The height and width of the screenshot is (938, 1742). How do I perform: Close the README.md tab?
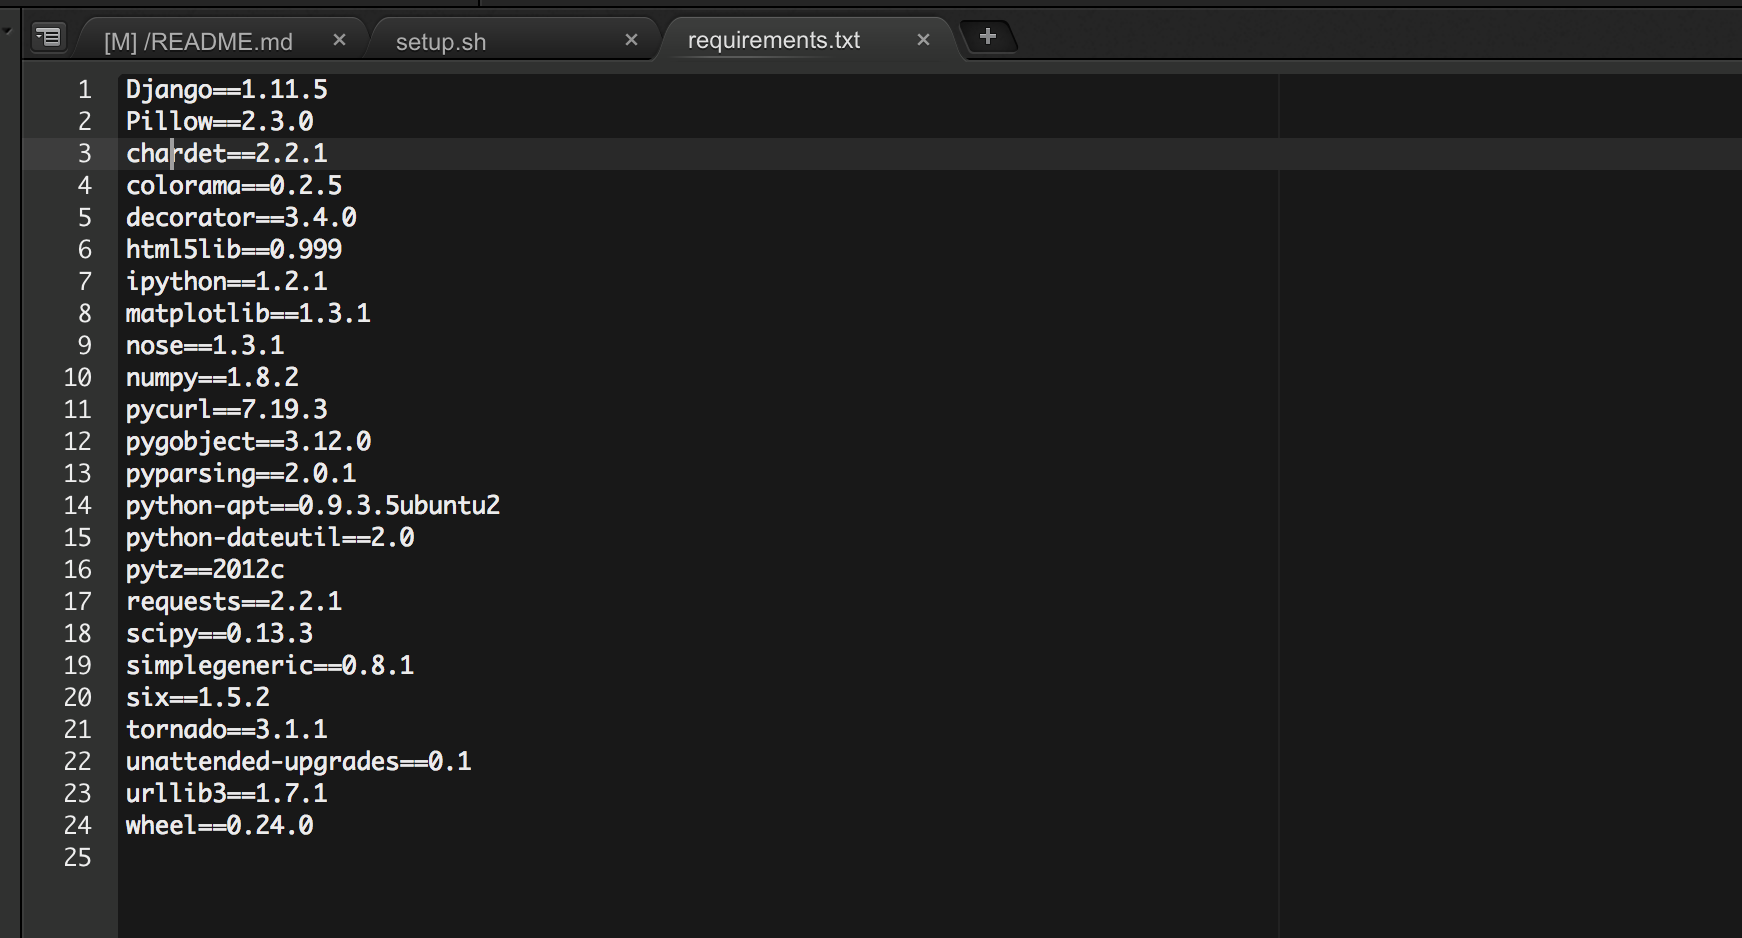(339, 40)
